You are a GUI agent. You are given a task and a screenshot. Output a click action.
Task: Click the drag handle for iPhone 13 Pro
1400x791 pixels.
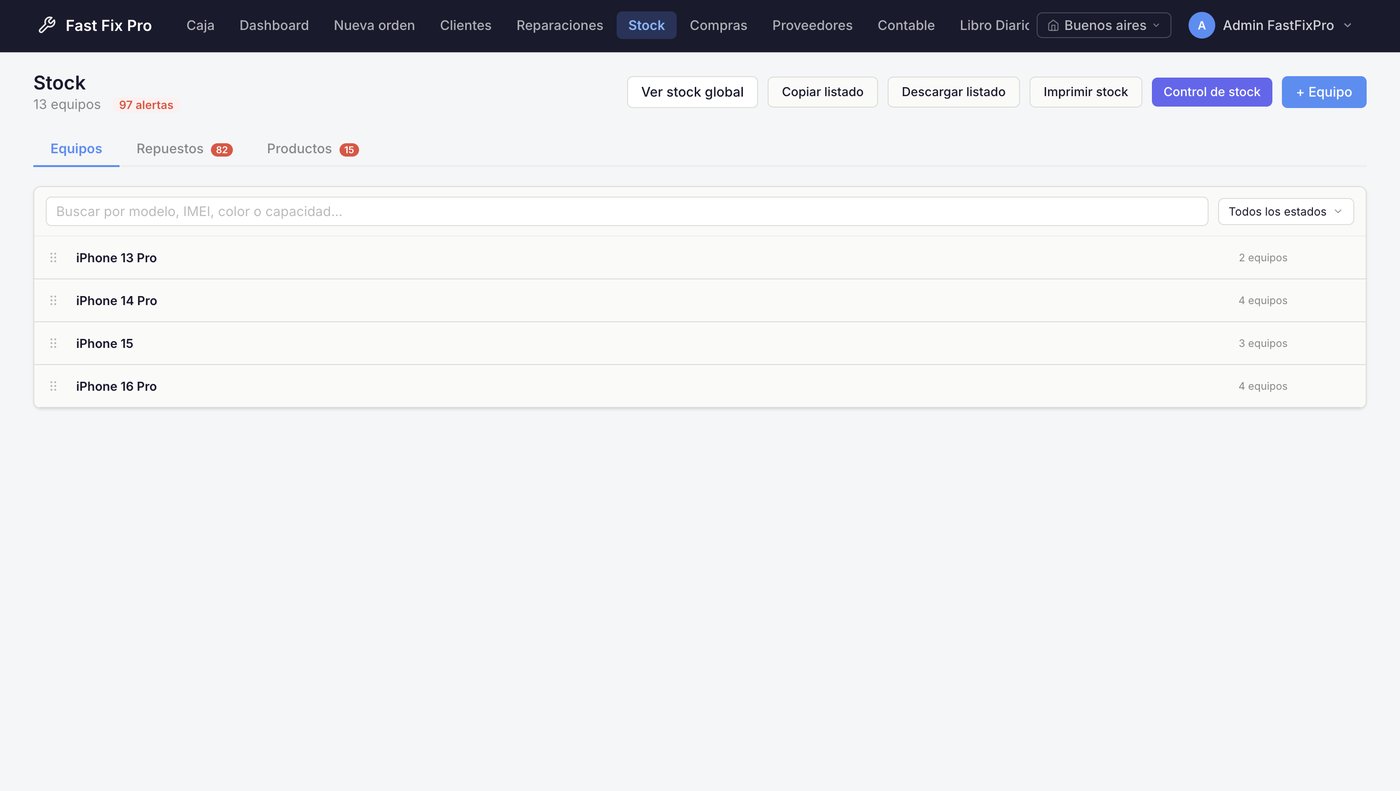53,258
